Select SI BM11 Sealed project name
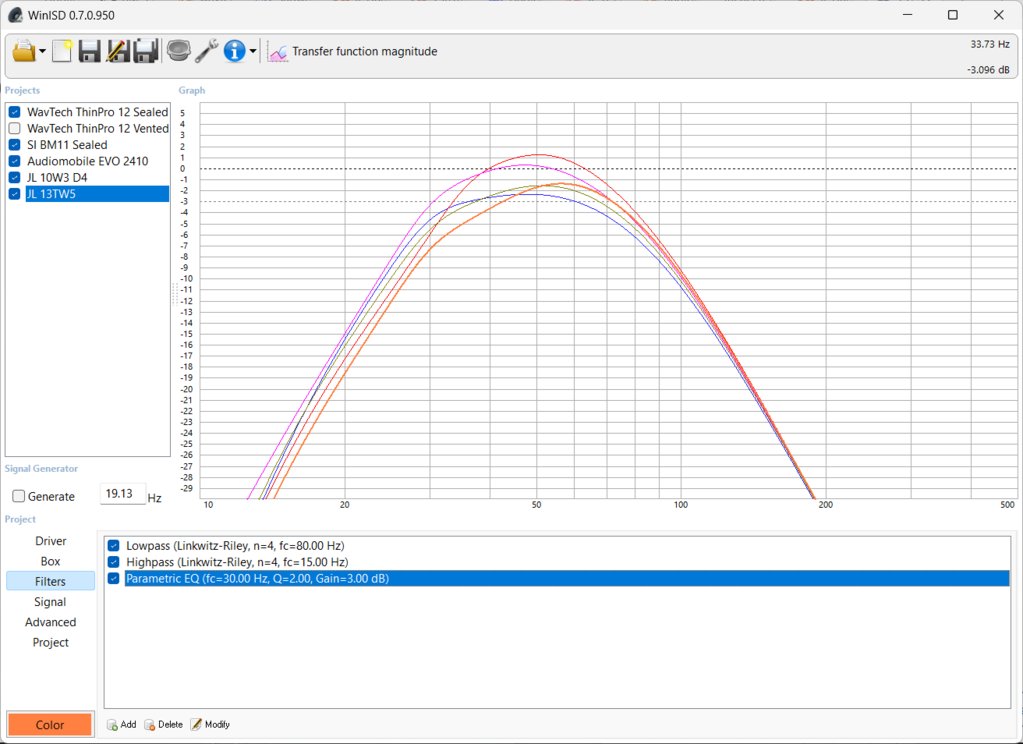This screenshot has height=744, width=1023. pyautogui.click(x=67, y=145)
